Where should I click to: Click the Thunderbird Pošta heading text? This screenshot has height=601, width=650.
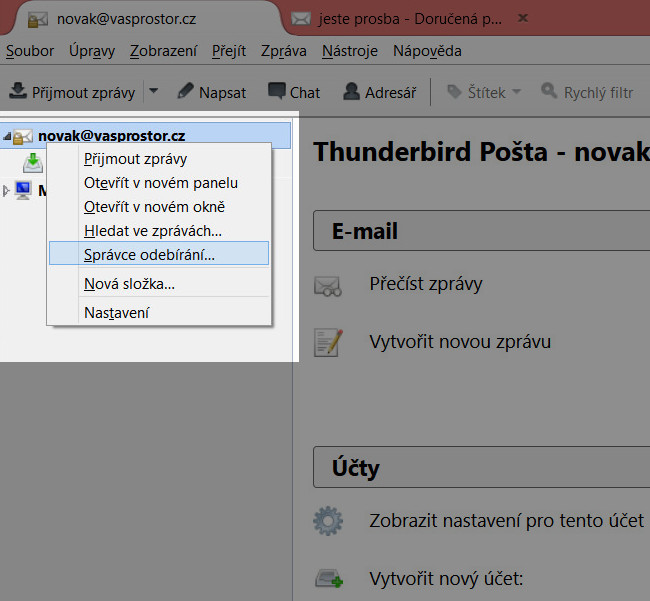point(481,152)
